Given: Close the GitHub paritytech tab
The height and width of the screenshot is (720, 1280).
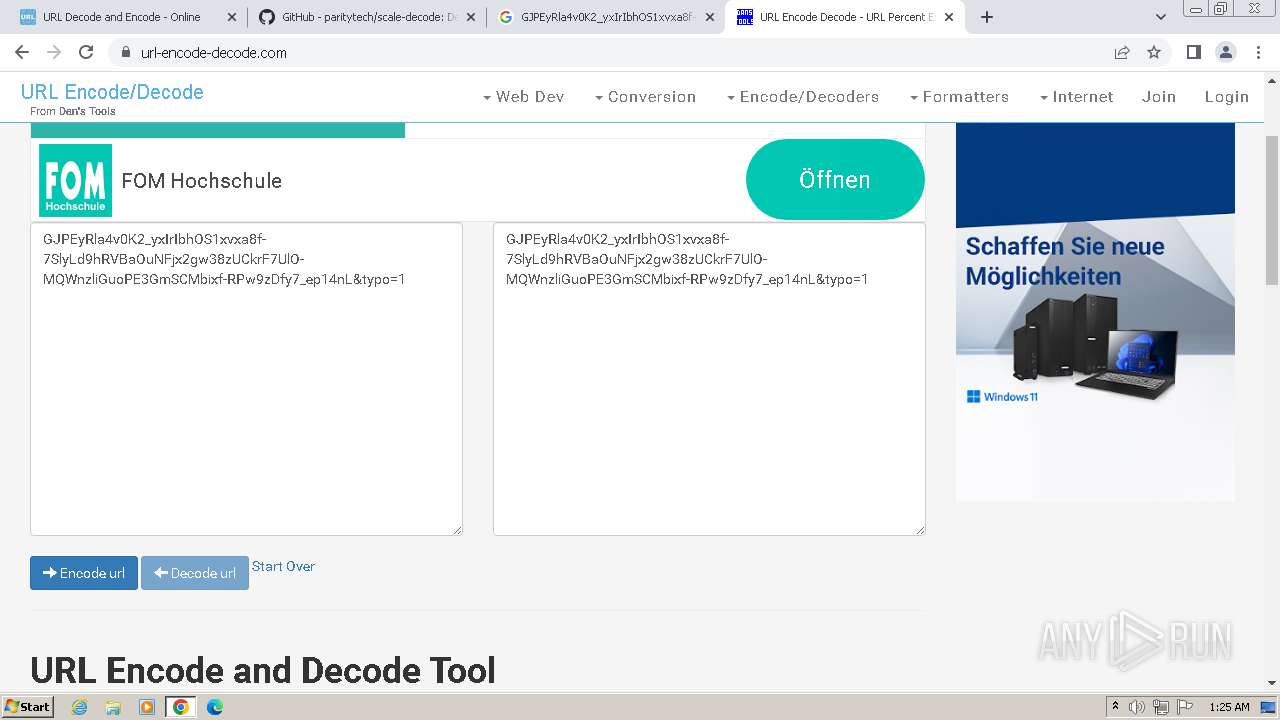Looking at the screenshot, I should pos(470,17).
